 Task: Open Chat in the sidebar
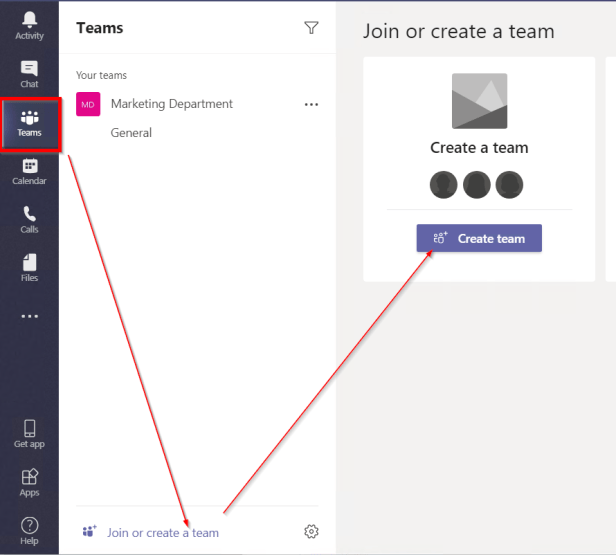pos(29,74)
